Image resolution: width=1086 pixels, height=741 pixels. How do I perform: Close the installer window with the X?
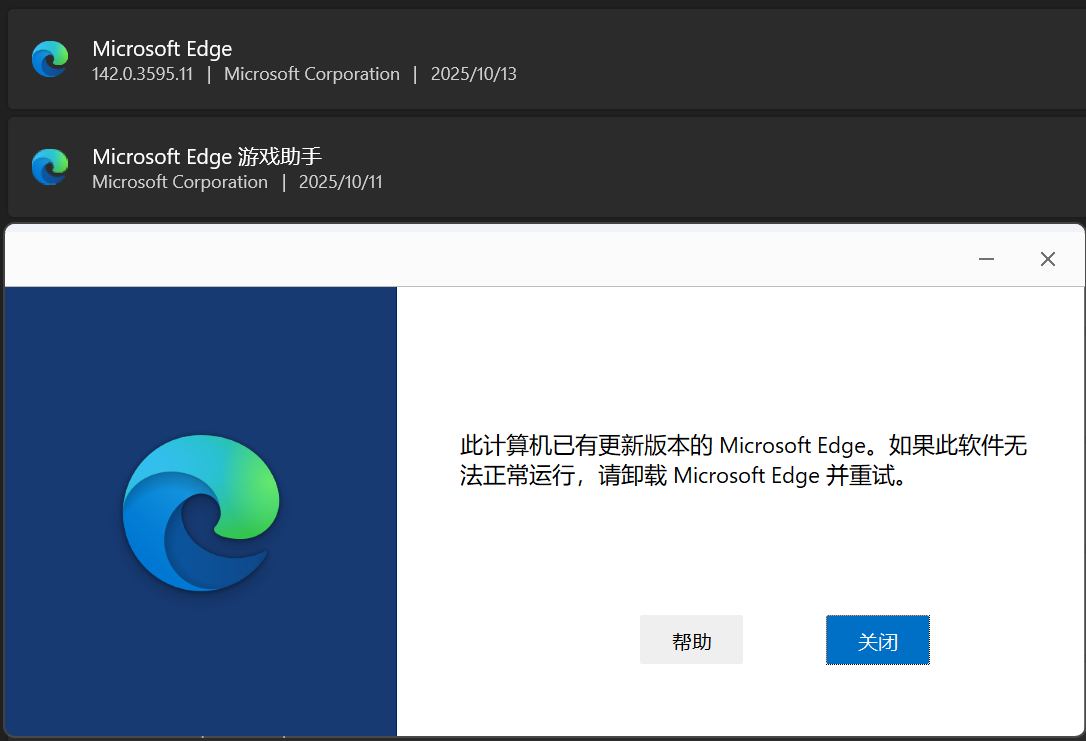(x=1048, y=258)
